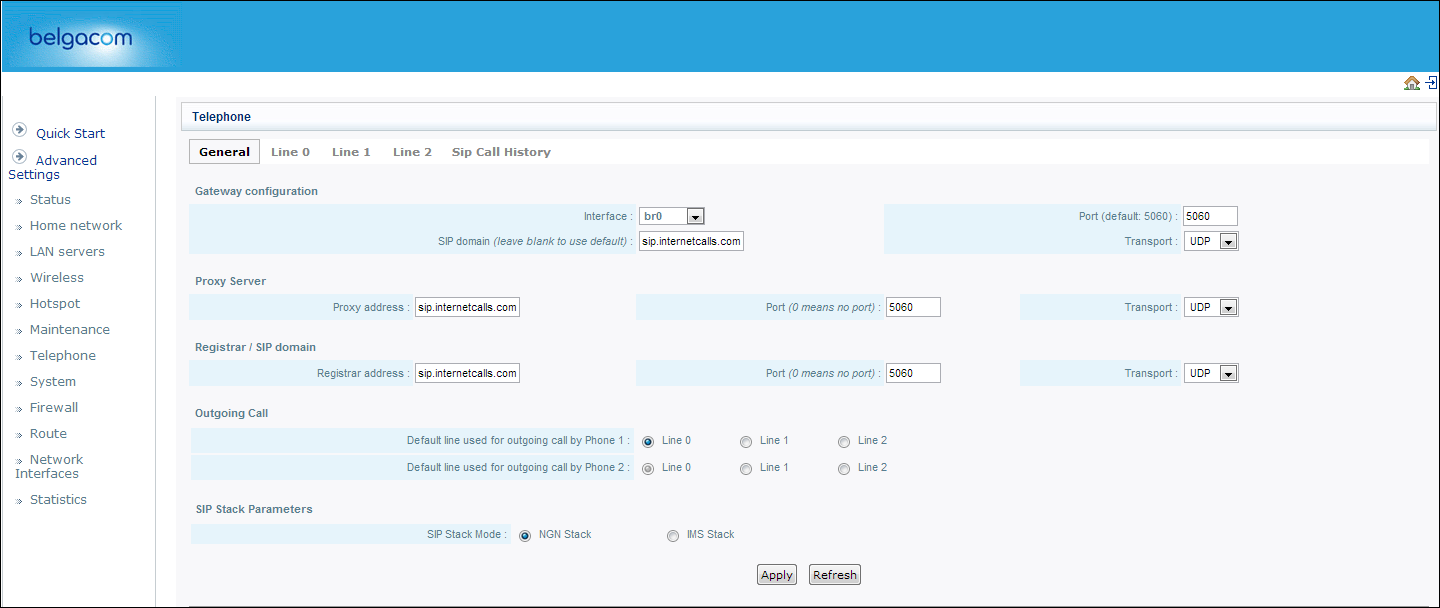Screen dimensions: 1440x608
Task: Open the Sip Call History tab
Action: click(x=501, y=152)
